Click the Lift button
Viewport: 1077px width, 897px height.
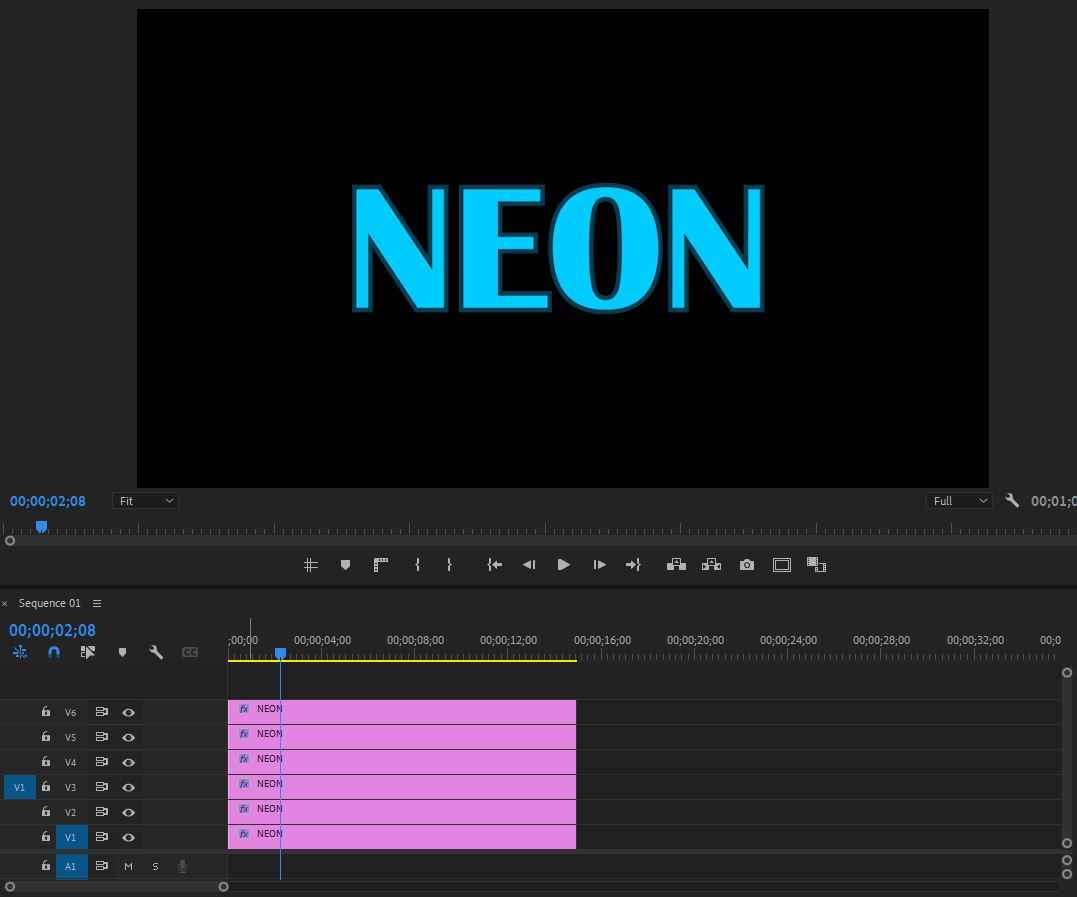pyautogui.click(x=677, y=565)
